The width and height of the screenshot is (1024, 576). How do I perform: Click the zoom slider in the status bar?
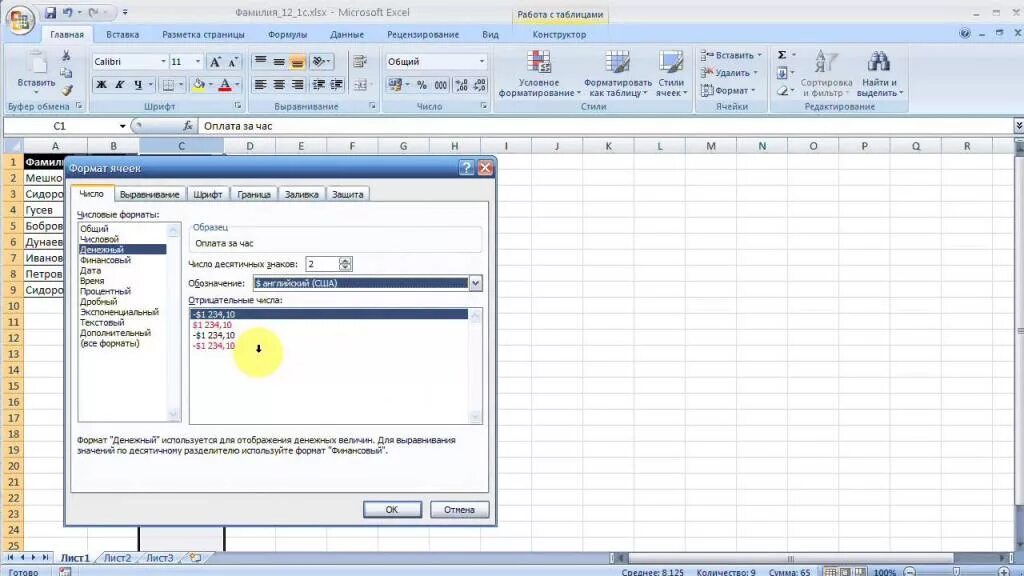956,572
